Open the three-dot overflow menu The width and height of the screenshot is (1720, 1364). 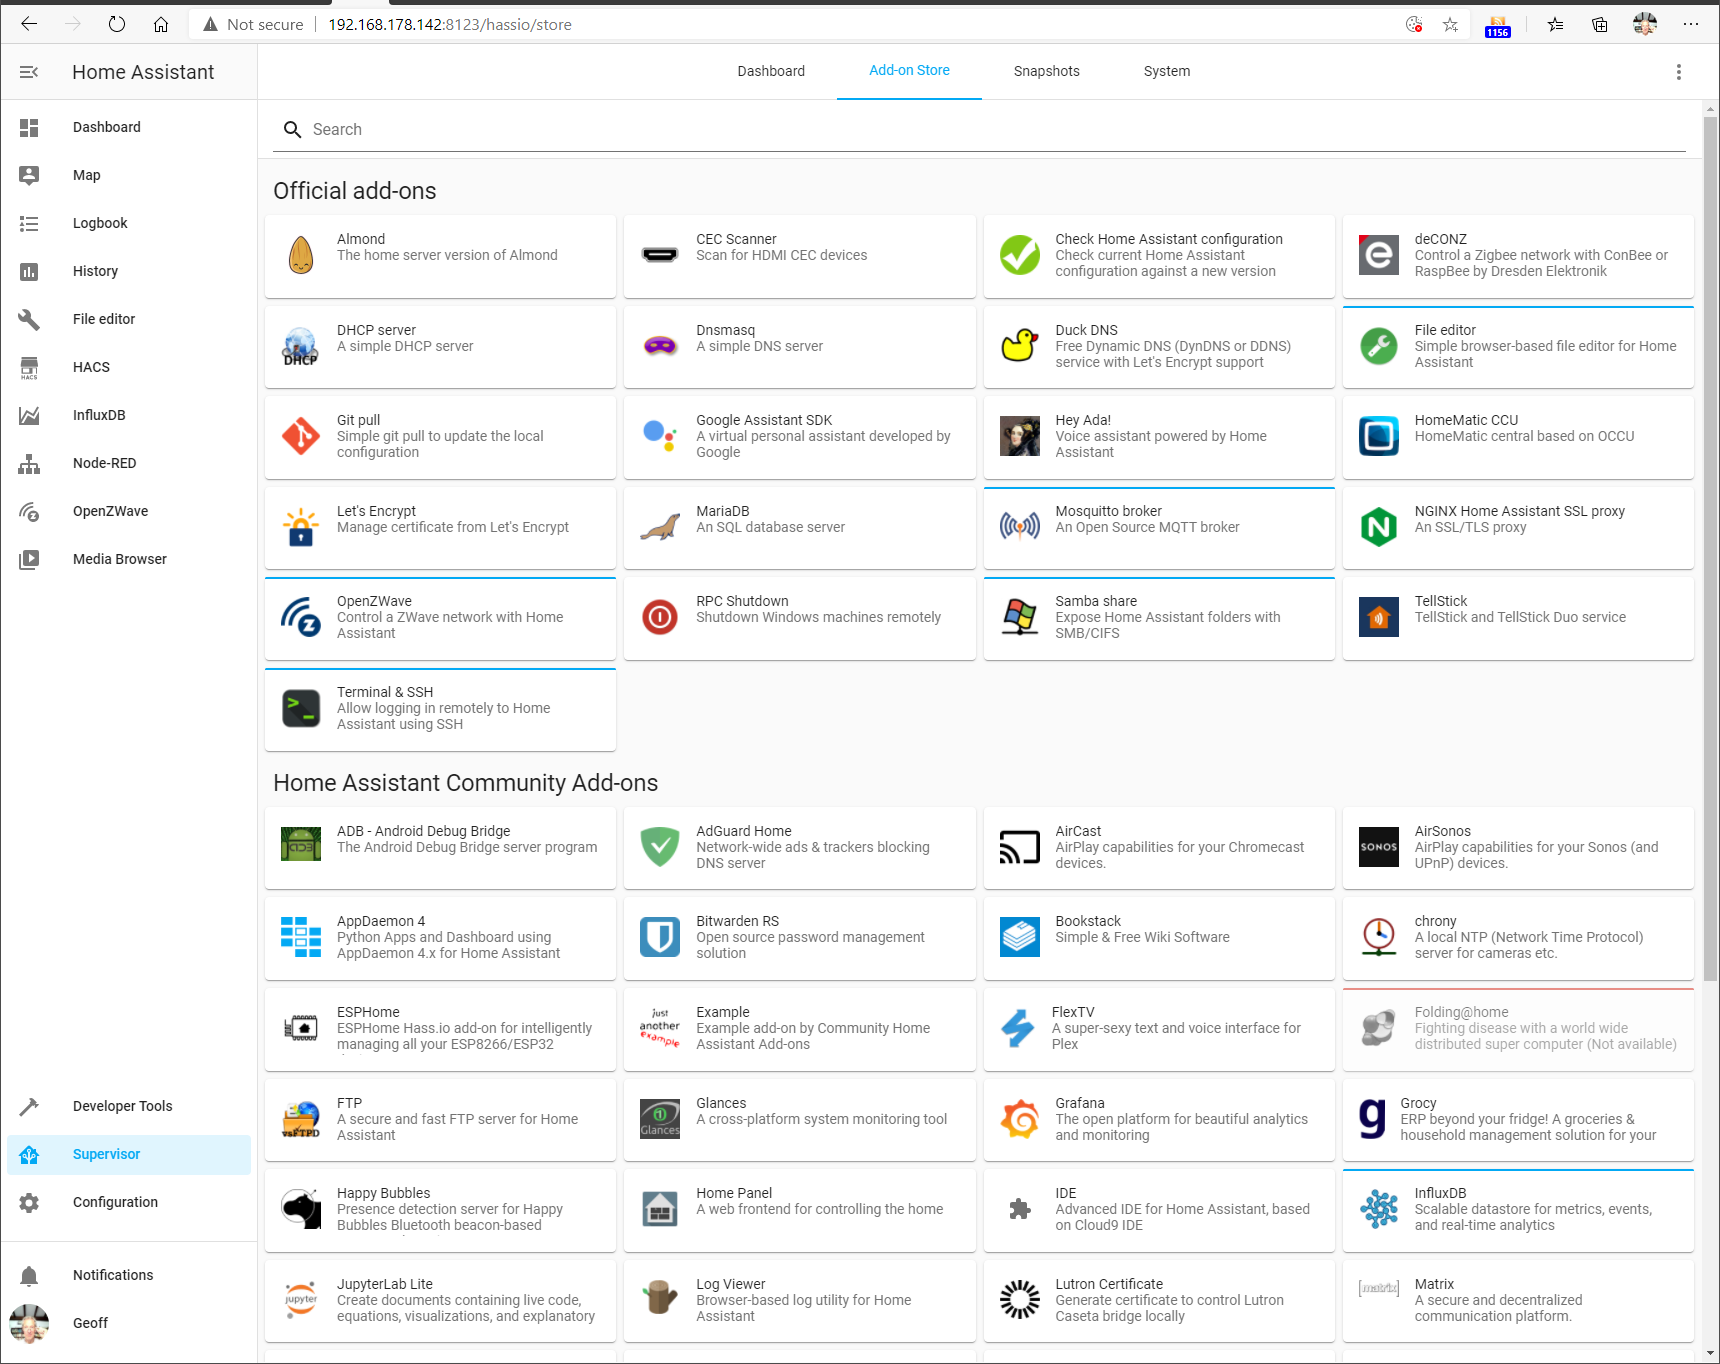1678,72
